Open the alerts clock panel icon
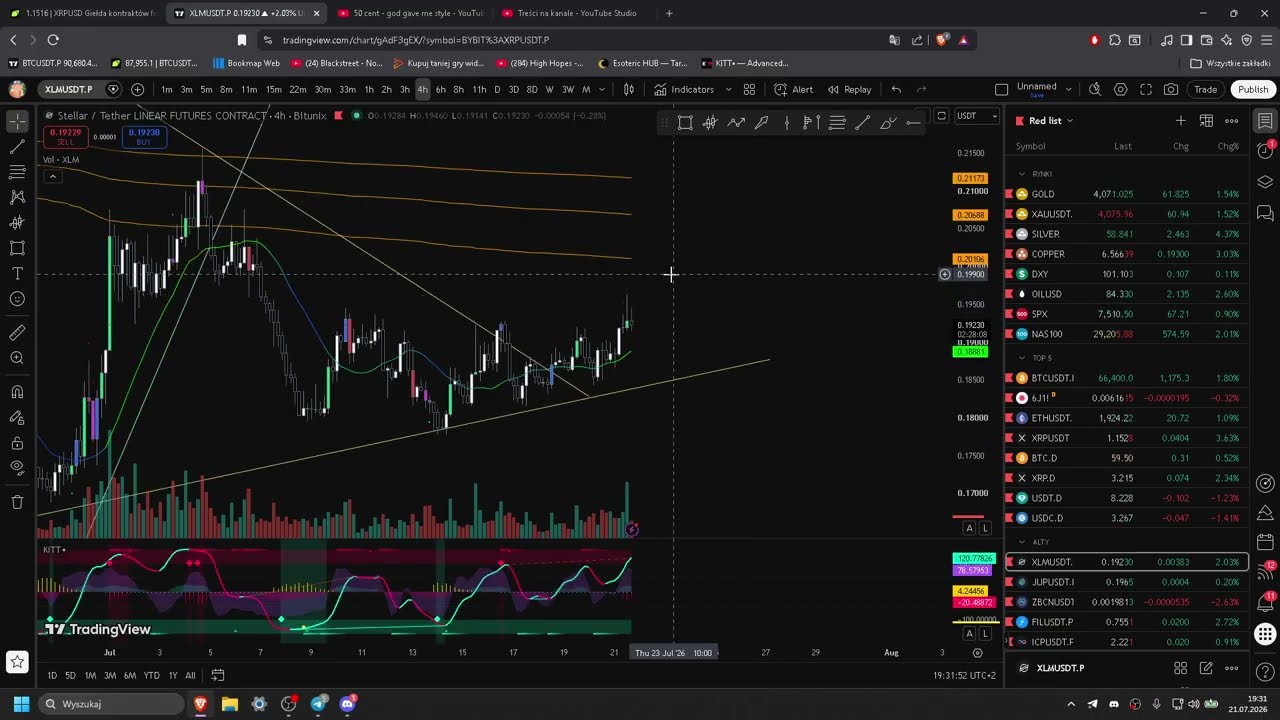The image size is (1280, 720). click(1265, 151)
